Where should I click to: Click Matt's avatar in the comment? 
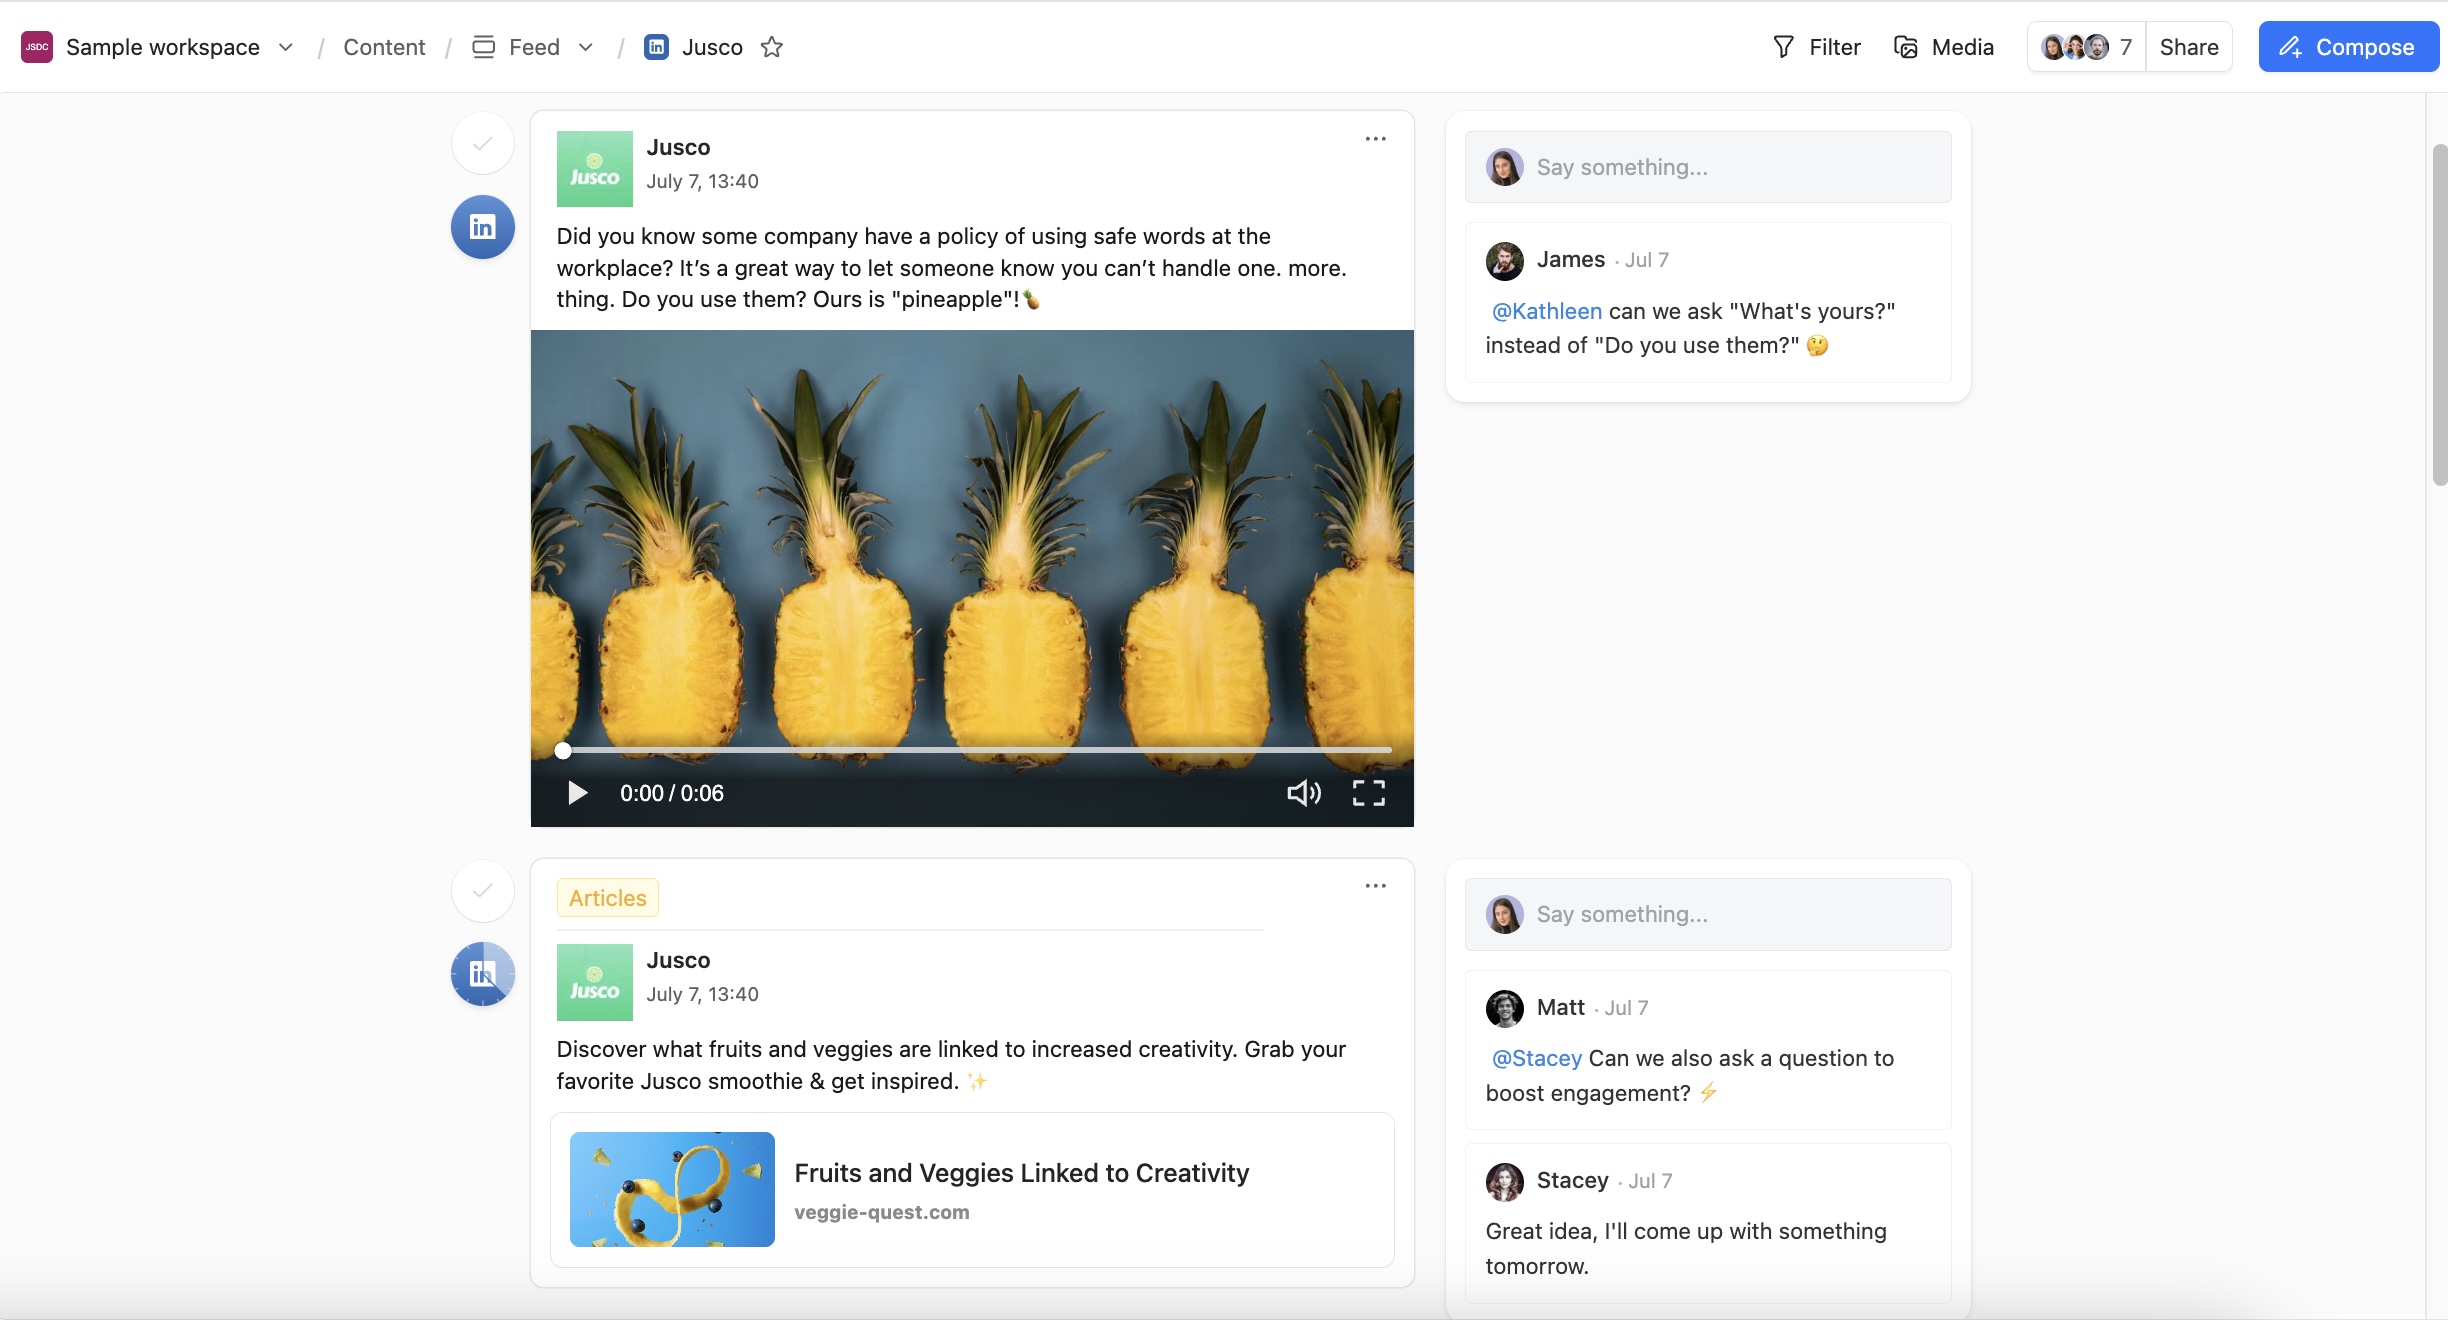(1505, 1008)
